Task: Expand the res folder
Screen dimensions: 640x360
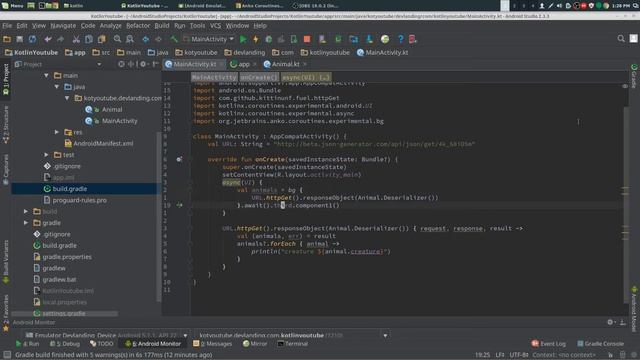Action: point(57,132)
